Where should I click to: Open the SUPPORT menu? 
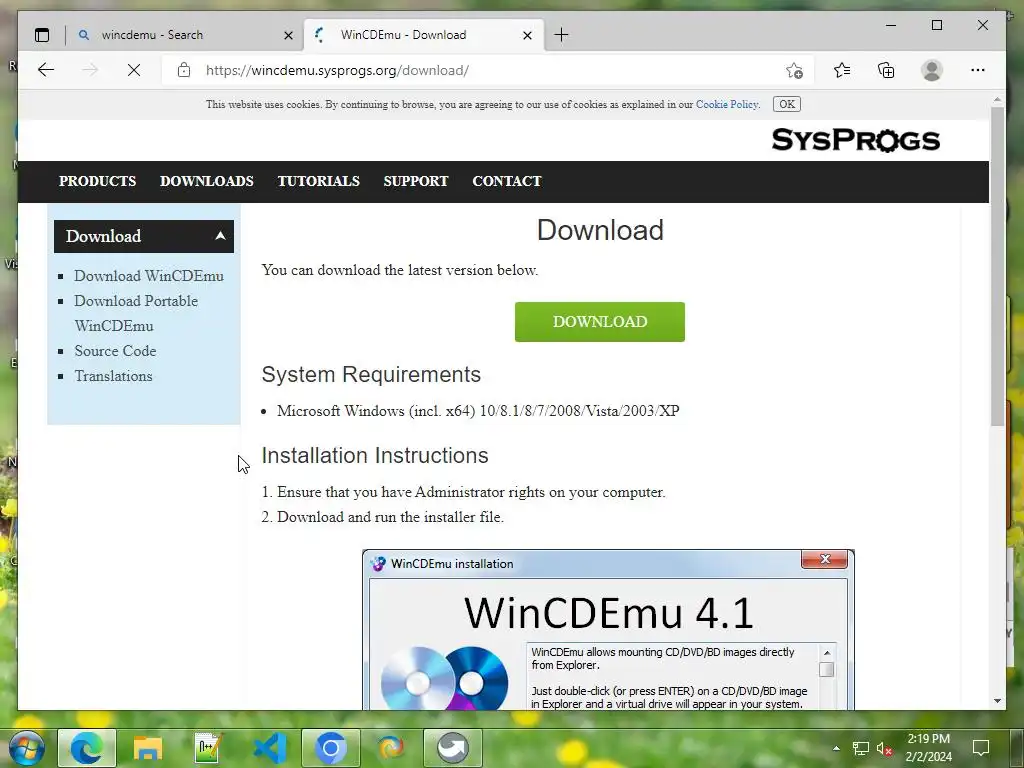(416, 181)
